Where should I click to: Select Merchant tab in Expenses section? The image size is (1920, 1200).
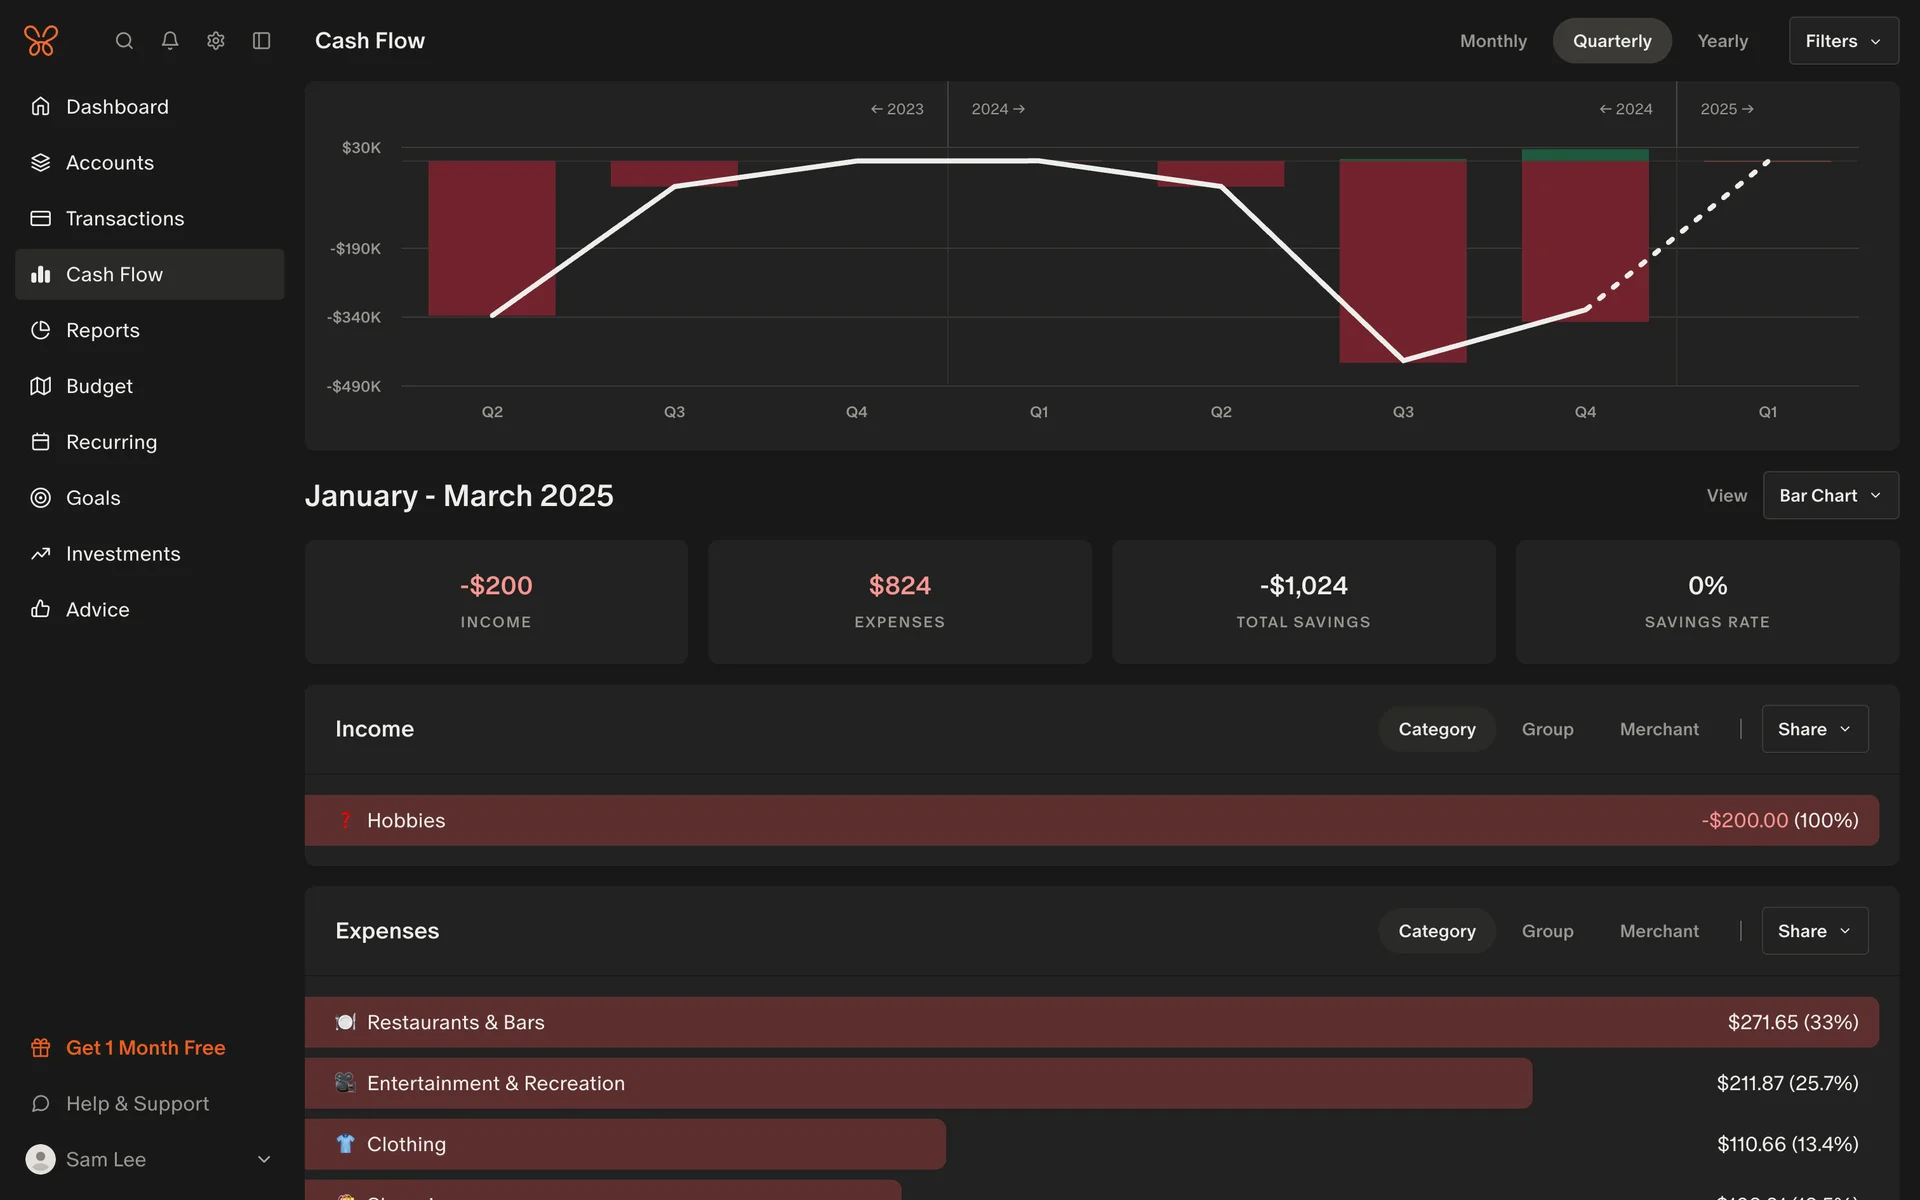[1659, 932]
